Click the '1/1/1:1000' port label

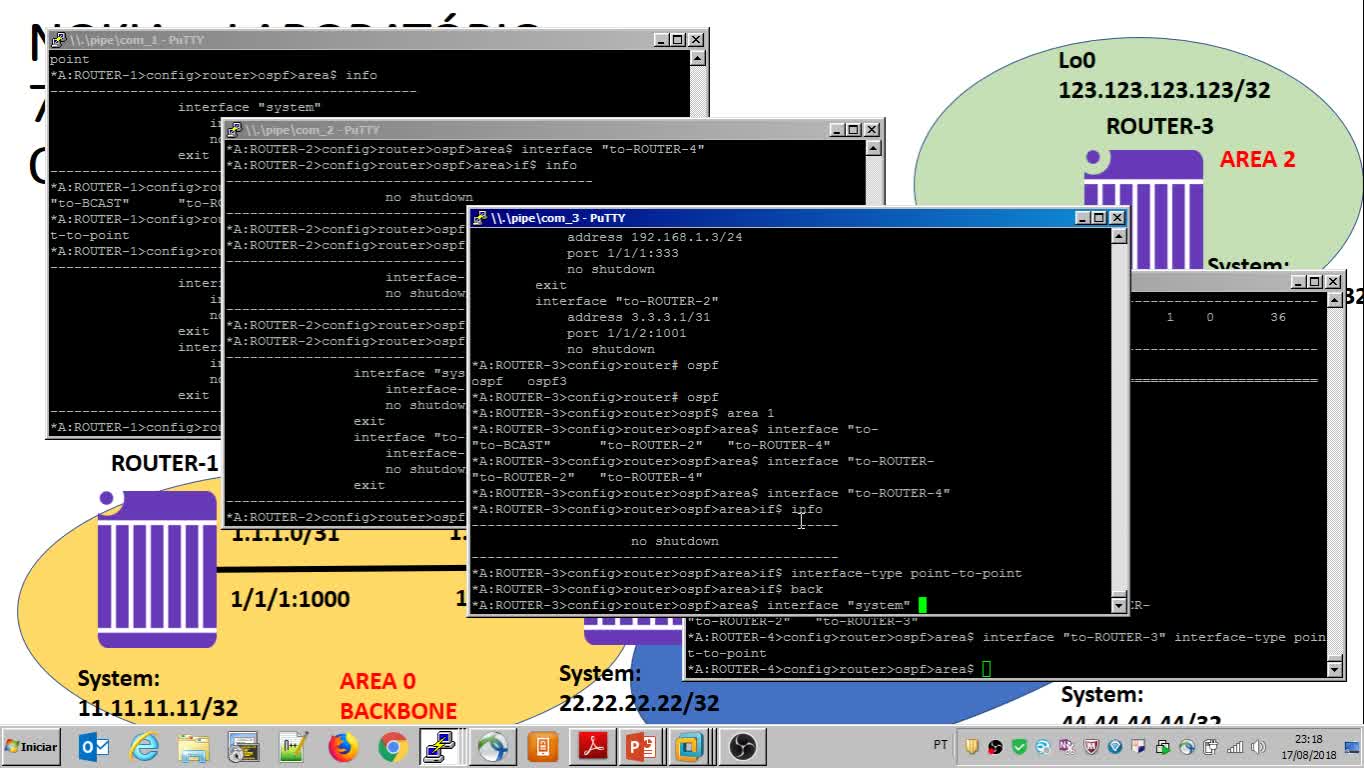point(290,599)
